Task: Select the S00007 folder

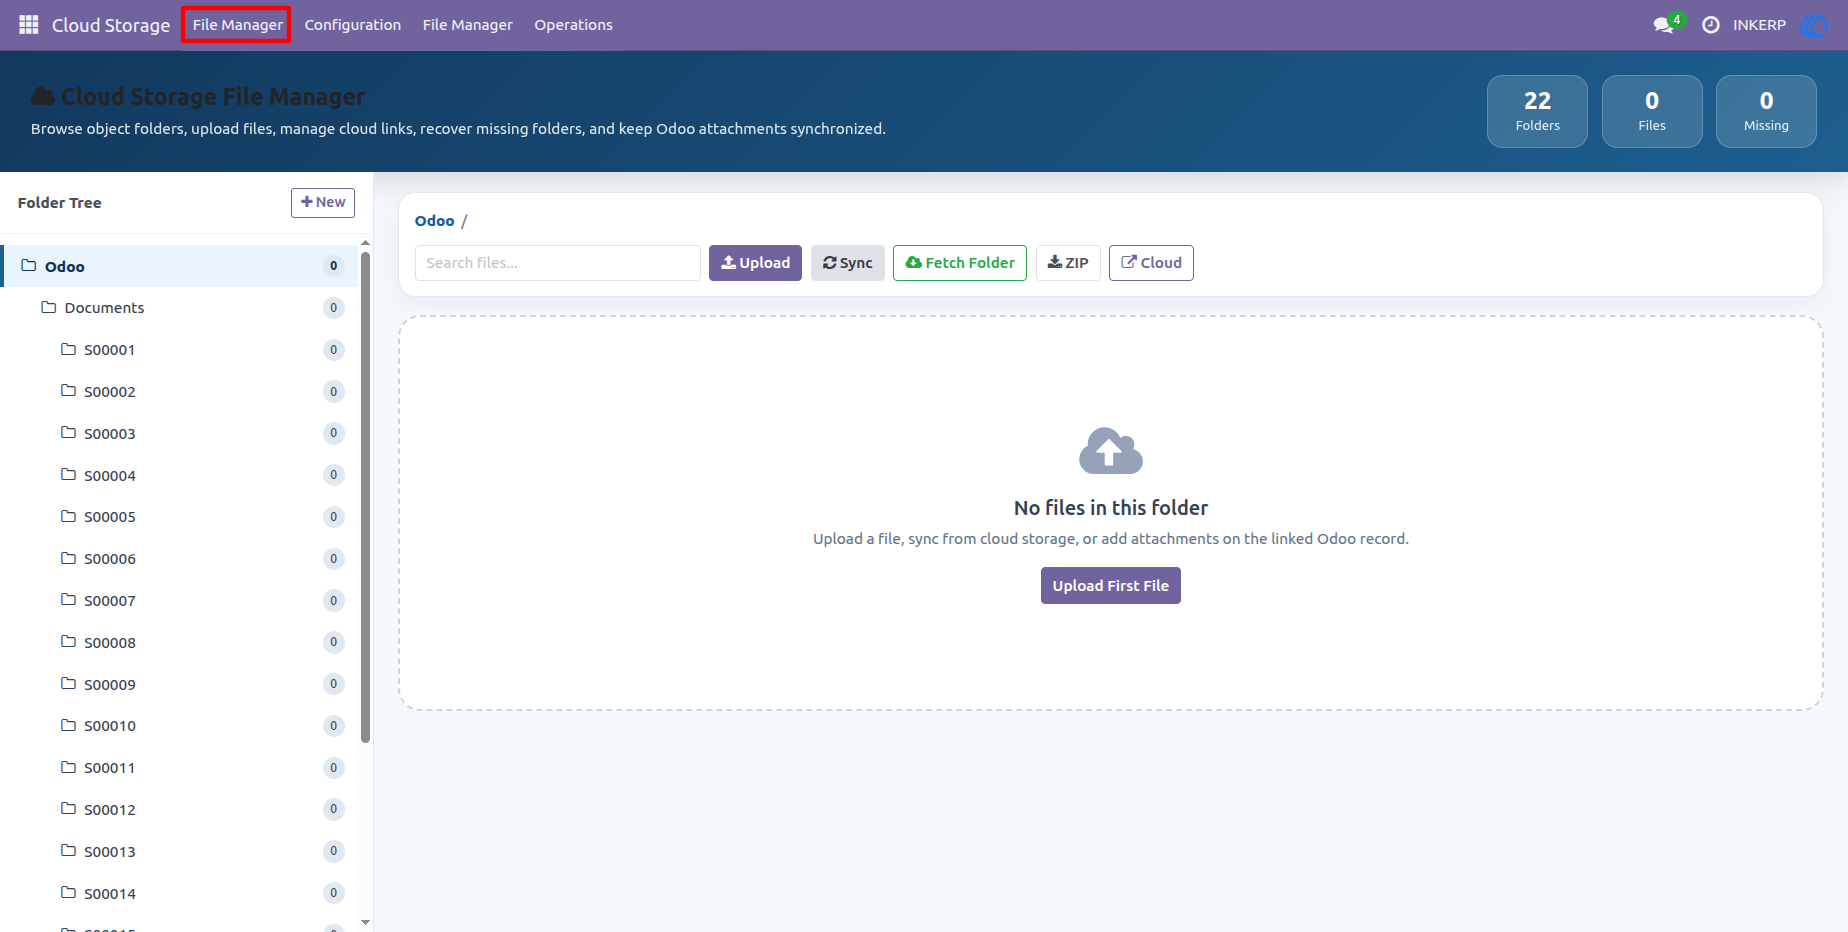Action: coord(180,600)
